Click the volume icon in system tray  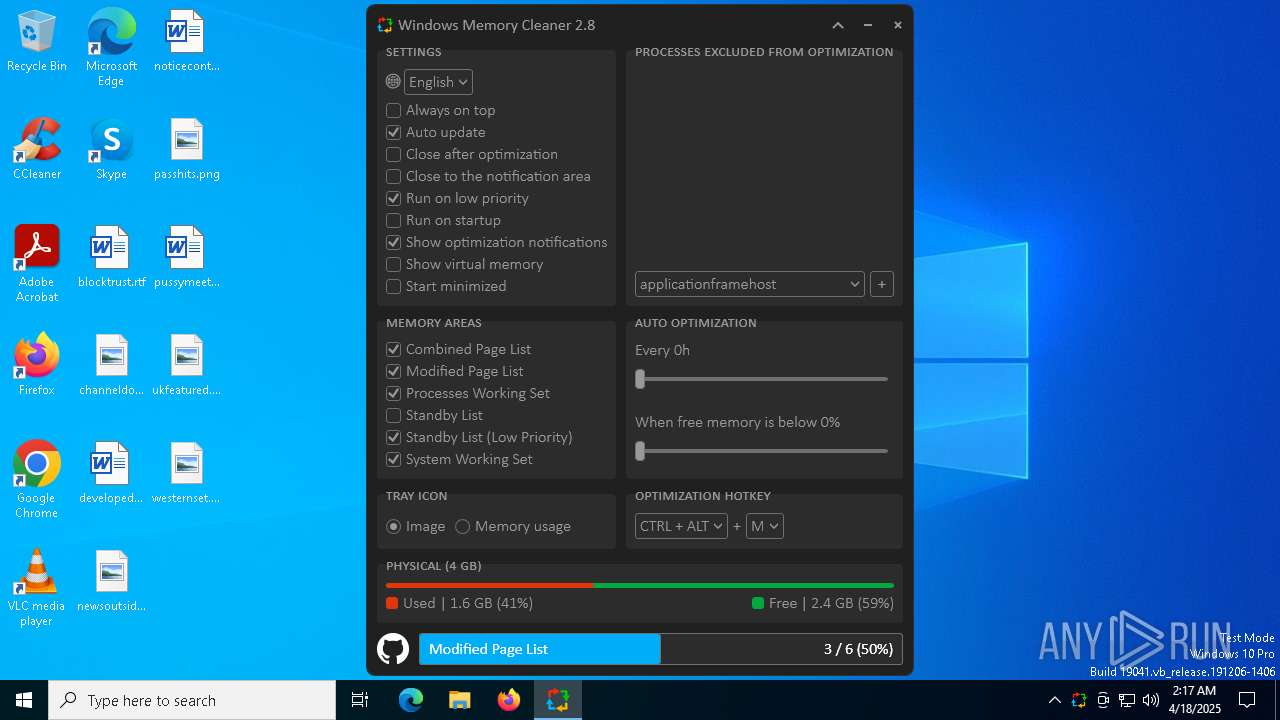[x=1151, y=700]
